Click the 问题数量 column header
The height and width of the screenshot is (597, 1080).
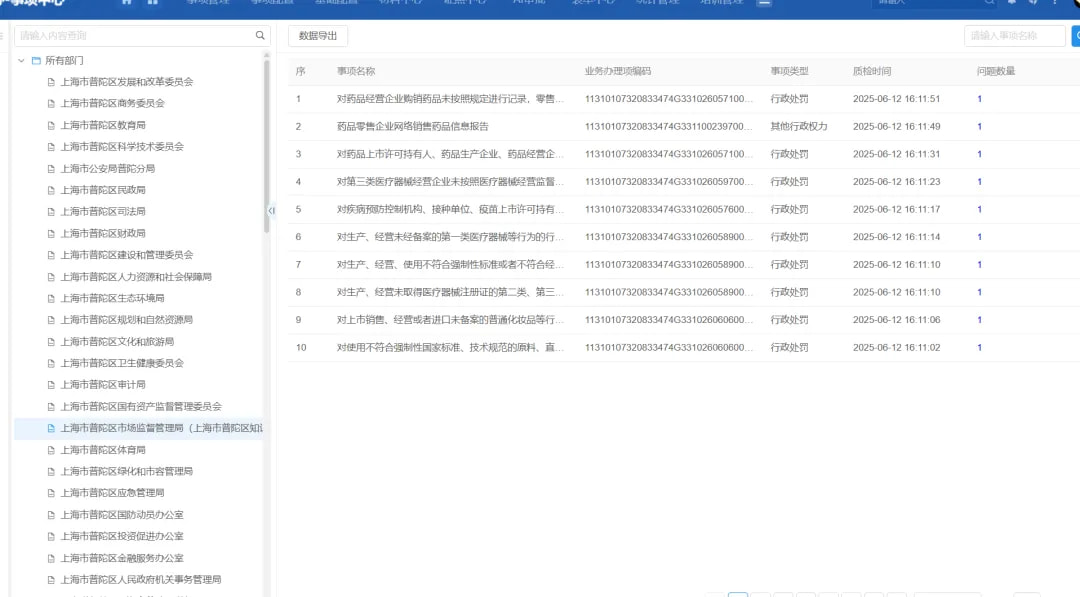pos(996,72)
